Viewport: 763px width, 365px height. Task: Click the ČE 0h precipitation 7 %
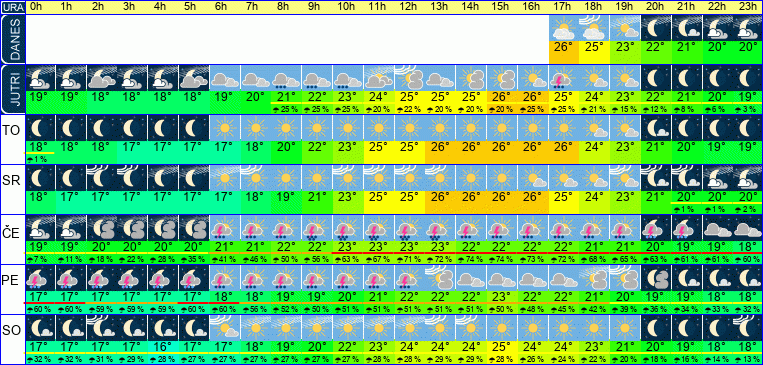point(37,260)
